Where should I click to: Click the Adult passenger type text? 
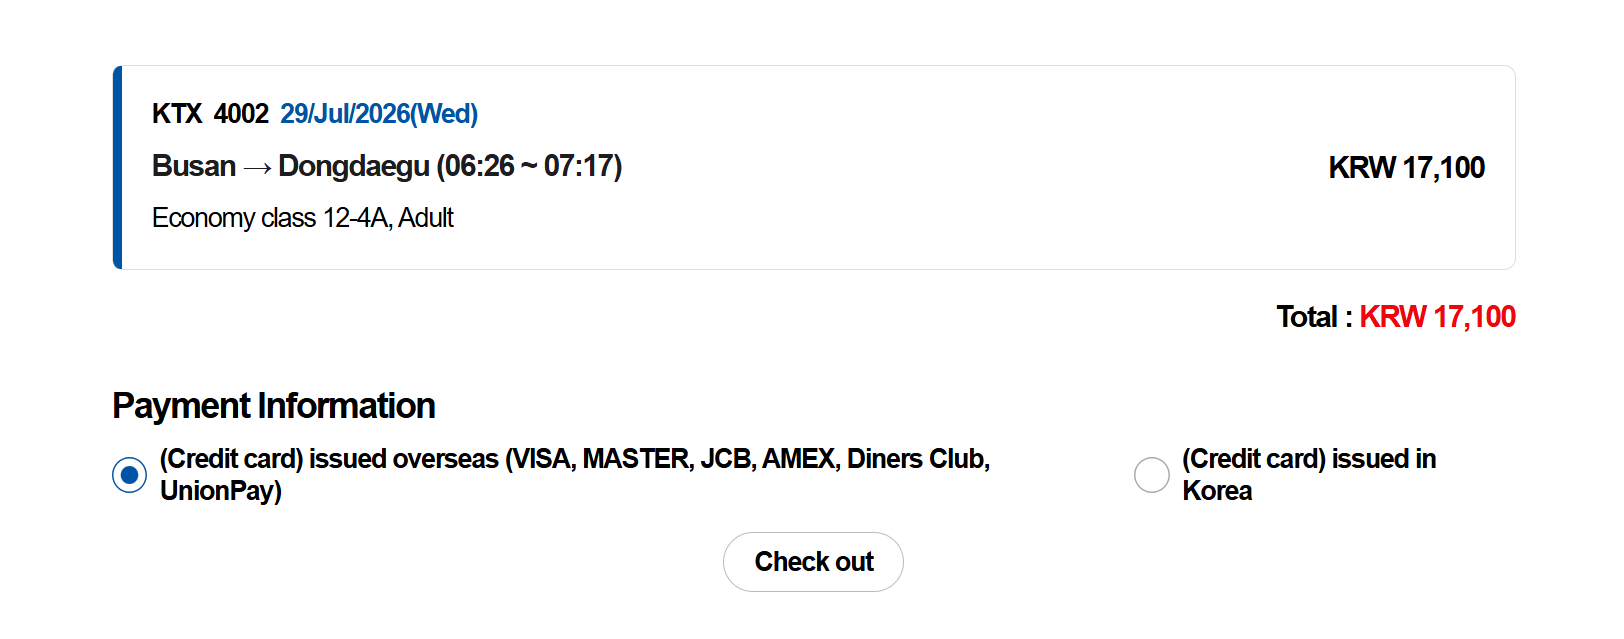[x=426, y=218]
